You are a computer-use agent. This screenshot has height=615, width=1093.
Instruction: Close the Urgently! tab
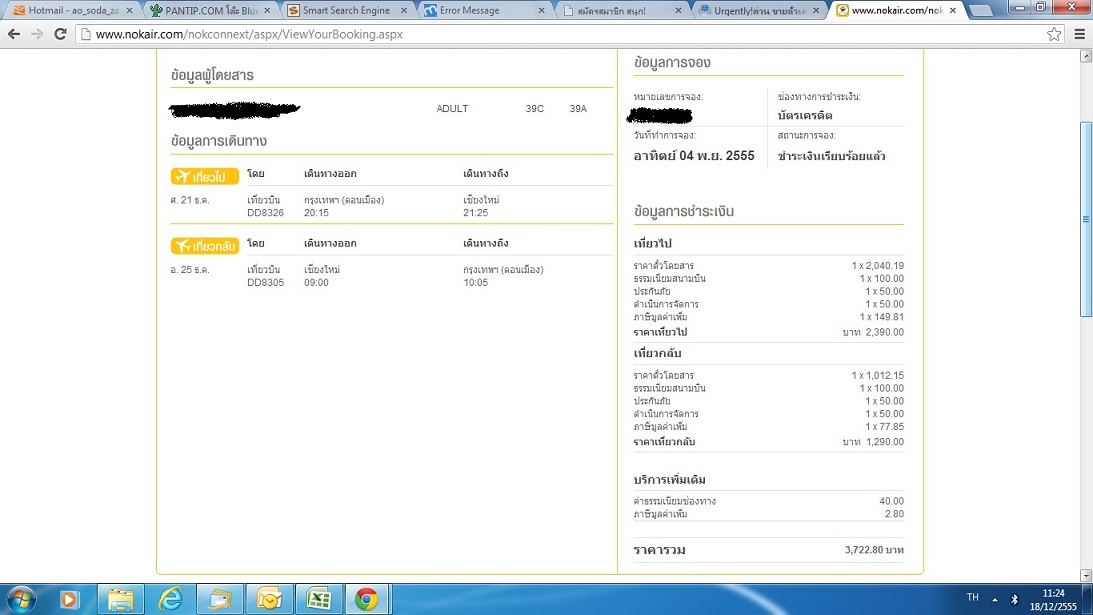815,10
